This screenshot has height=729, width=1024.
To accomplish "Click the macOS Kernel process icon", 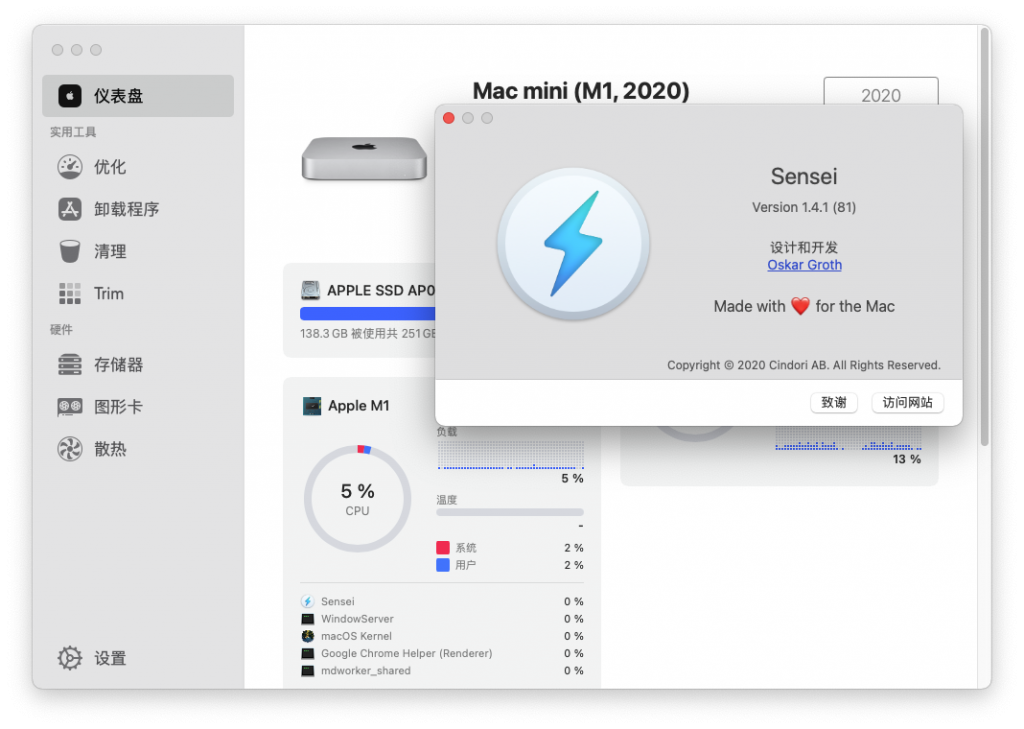I will [308, 636].
